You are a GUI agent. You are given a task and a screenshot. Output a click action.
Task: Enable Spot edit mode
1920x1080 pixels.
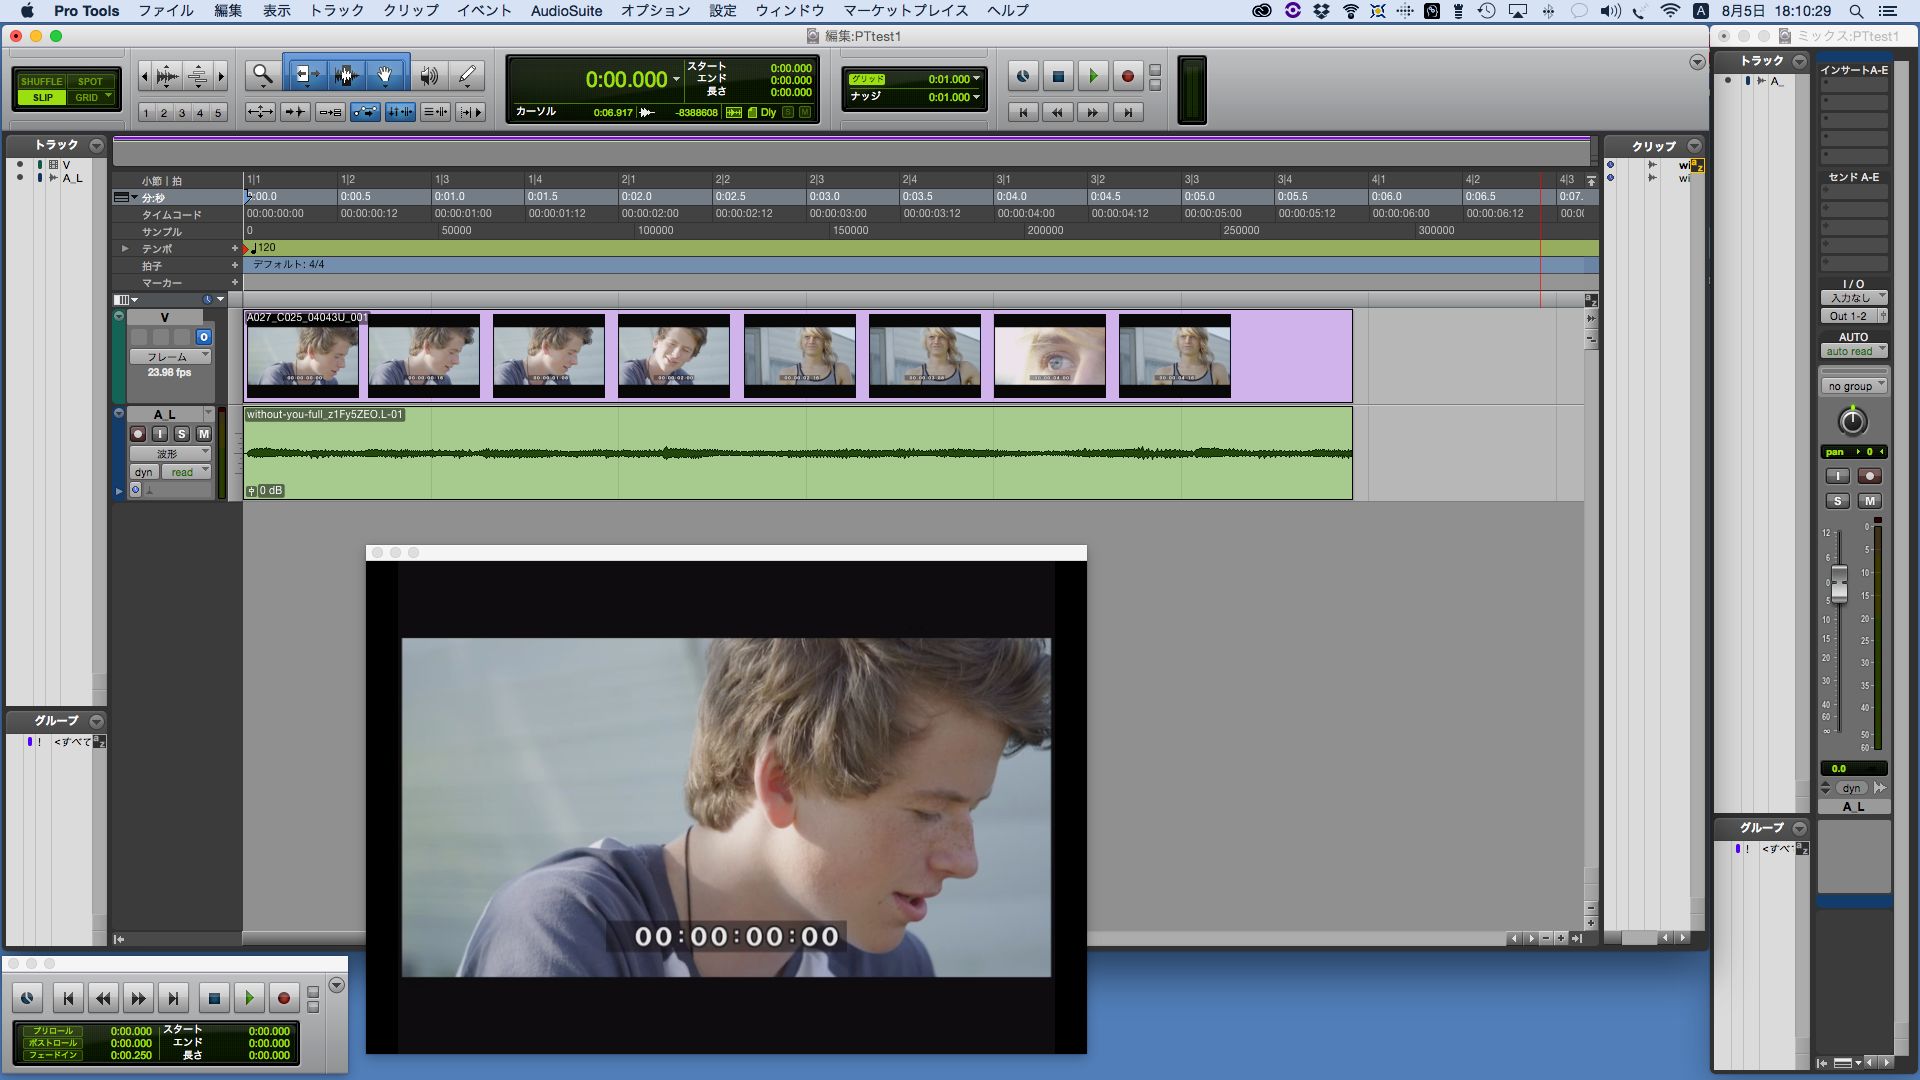click(91, 81)
